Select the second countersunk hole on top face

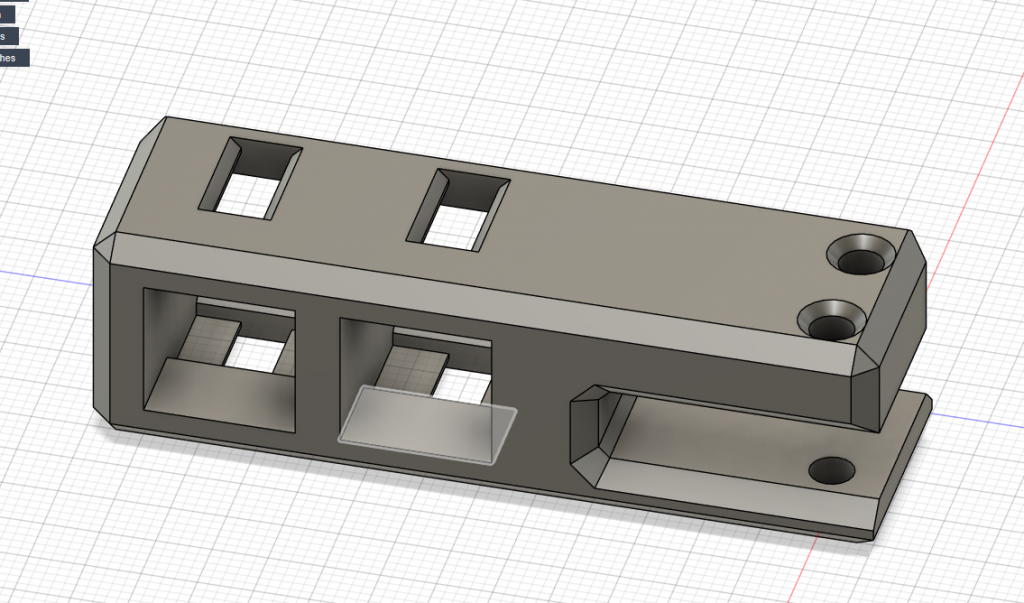click(x=832, y=320)
